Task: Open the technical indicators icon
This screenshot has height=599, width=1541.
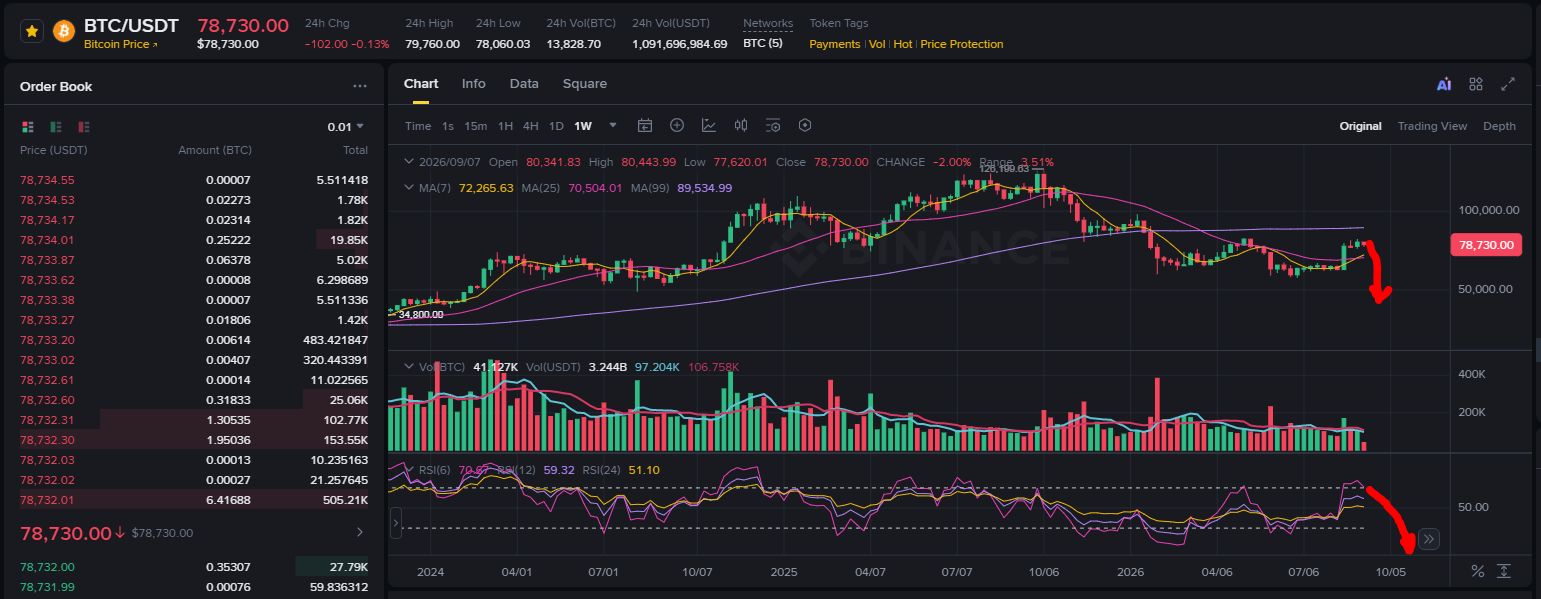Action: (709, 126)
